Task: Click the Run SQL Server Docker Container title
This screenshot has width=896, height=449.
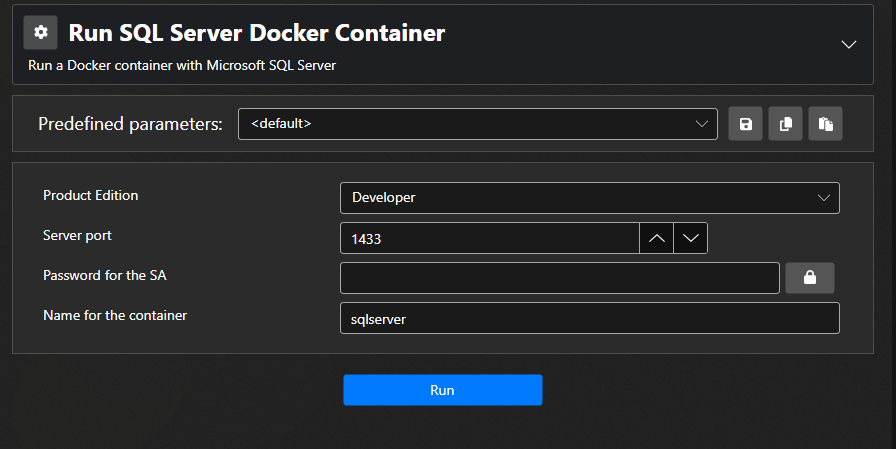Action: 257,33
